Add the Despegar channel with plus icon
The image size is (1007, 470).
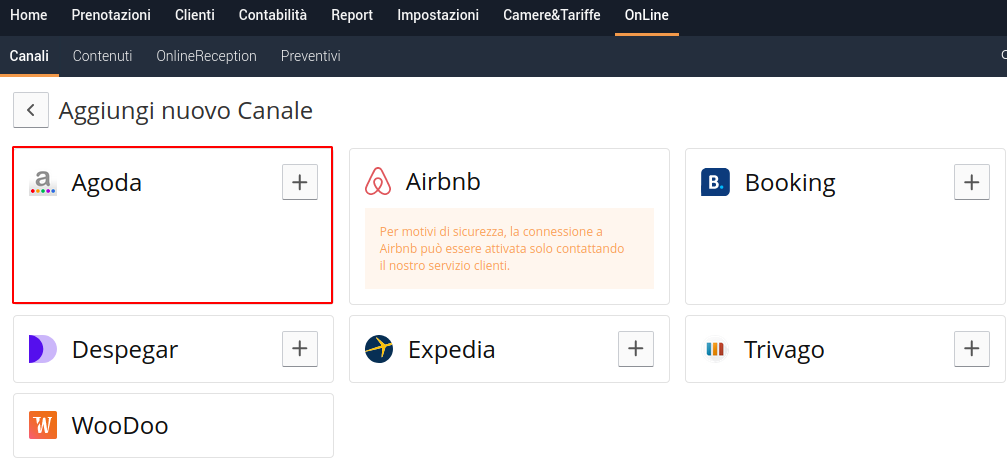click(300, 349)
